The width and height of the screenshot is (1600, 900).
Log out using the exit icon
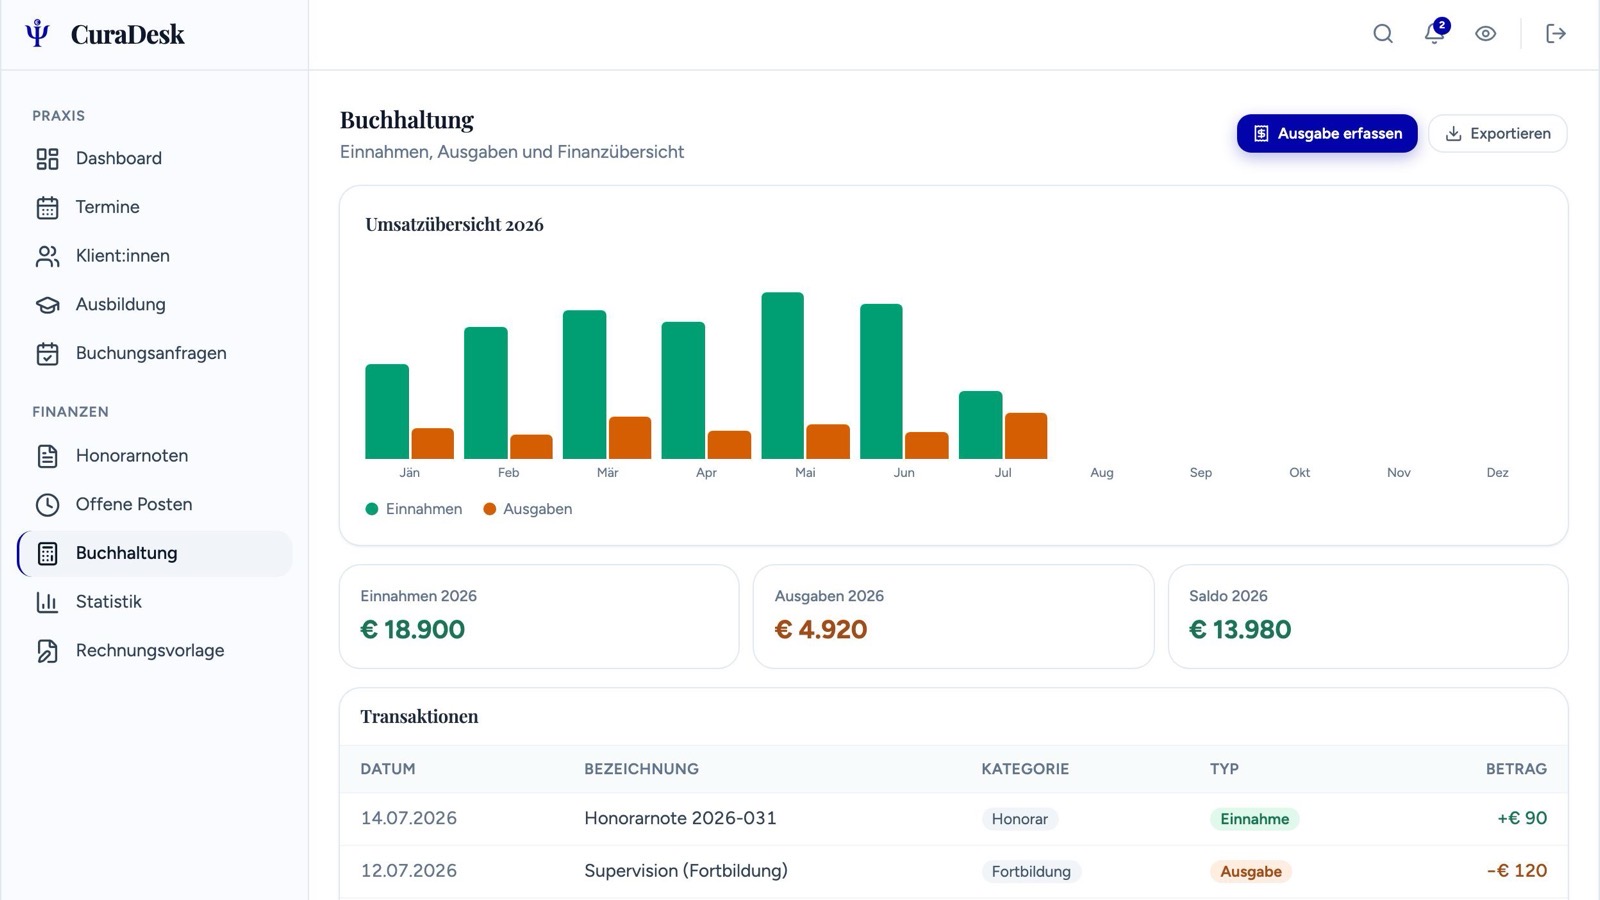[1556, 34]
